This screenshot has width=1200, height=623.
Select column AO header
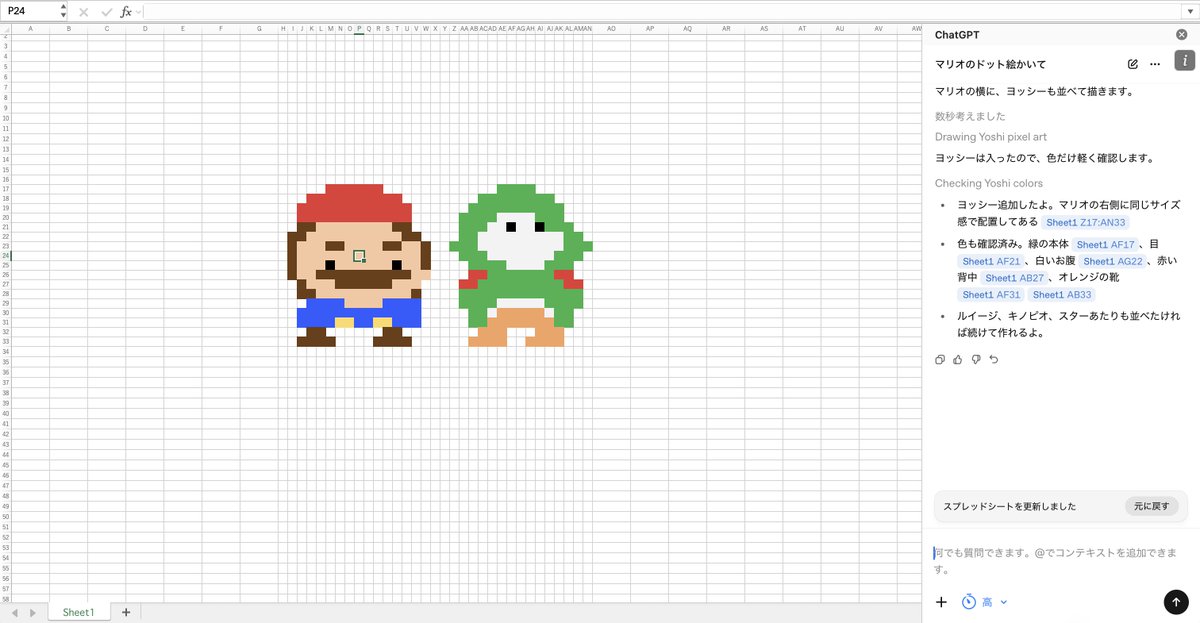pos(611,29)
